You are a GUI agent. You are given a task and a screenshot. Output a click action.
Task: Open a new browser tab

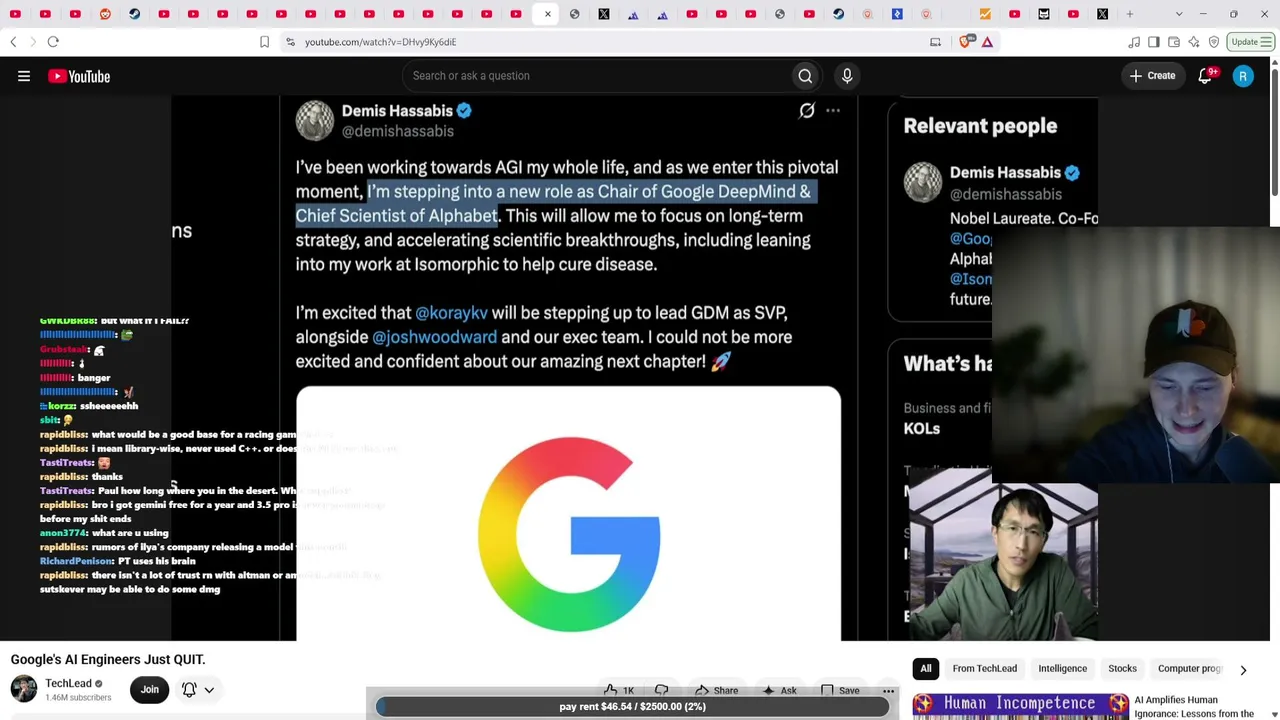(1130, 14)
